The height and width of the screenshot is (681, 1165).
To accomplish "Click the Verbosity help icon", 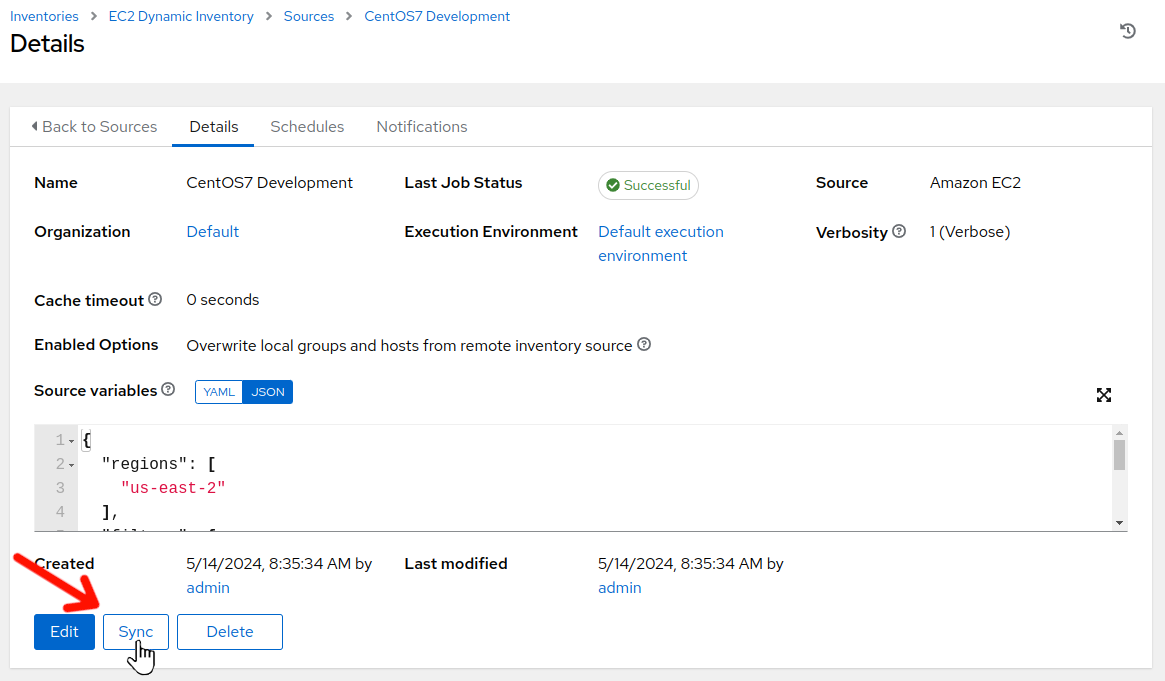I will click(899, 231).
